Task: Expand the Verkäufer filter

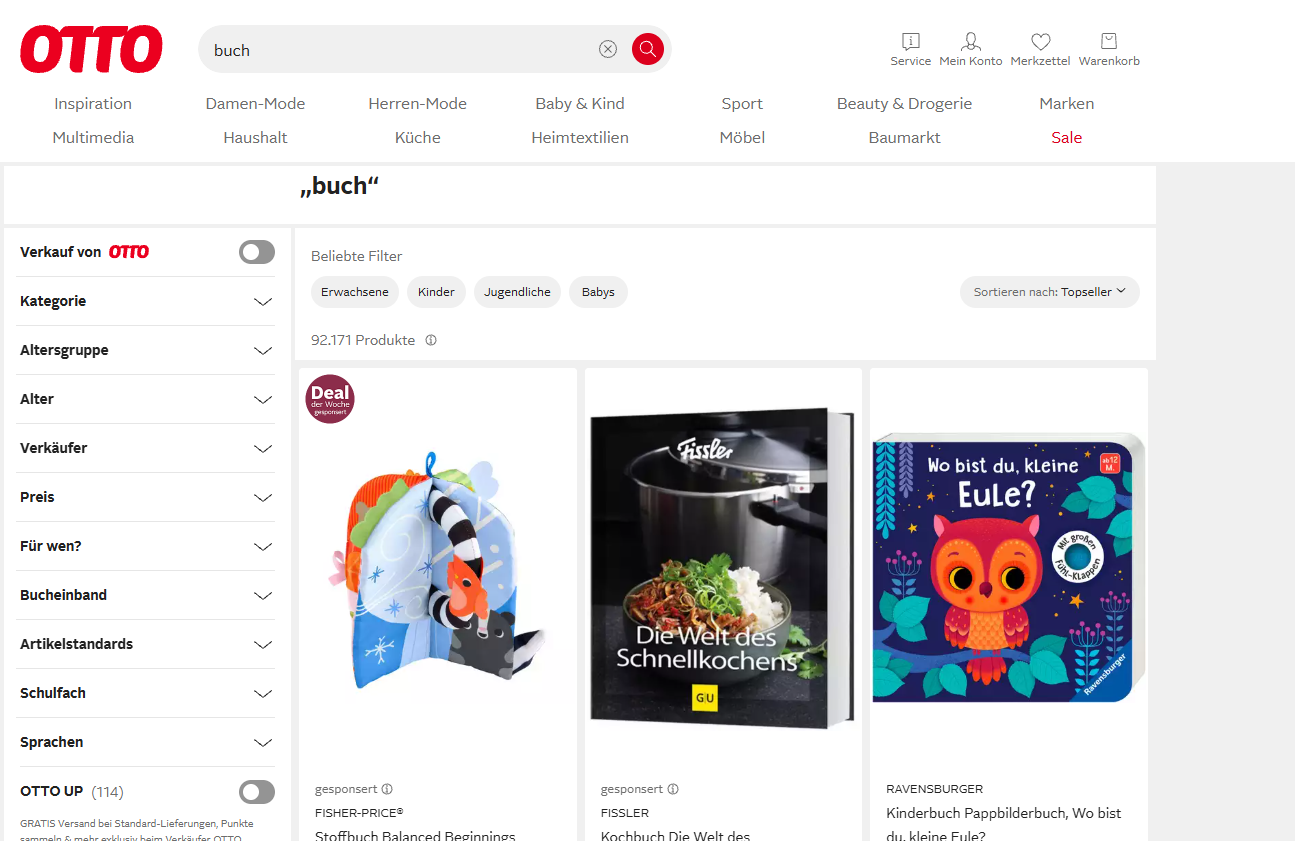Action: (146, 448)
